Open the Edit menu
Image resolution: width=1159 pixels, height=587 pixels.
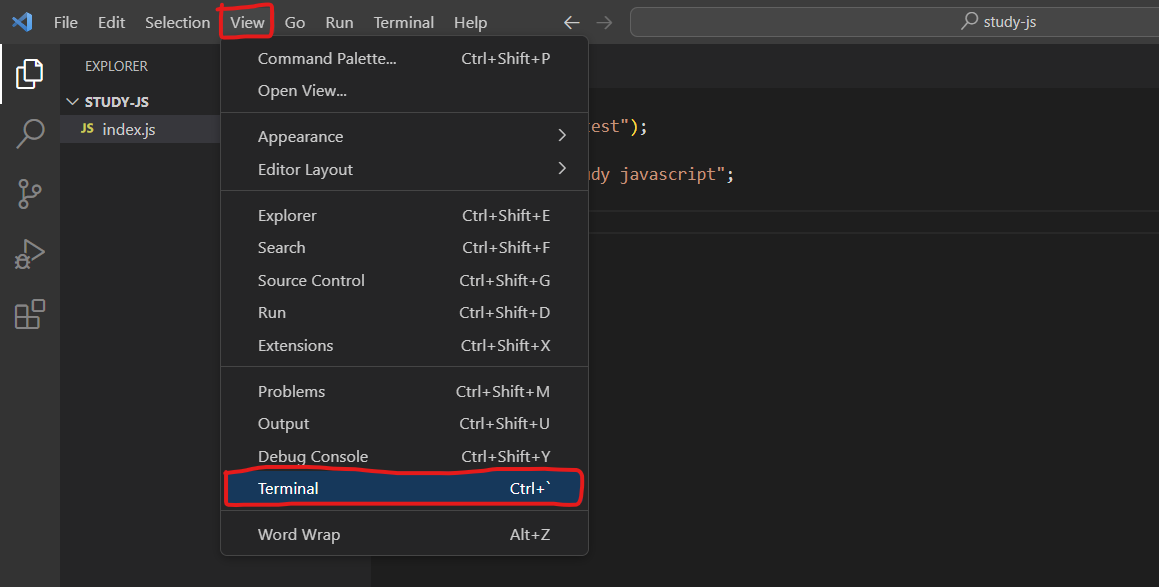(x=112, y=22)
